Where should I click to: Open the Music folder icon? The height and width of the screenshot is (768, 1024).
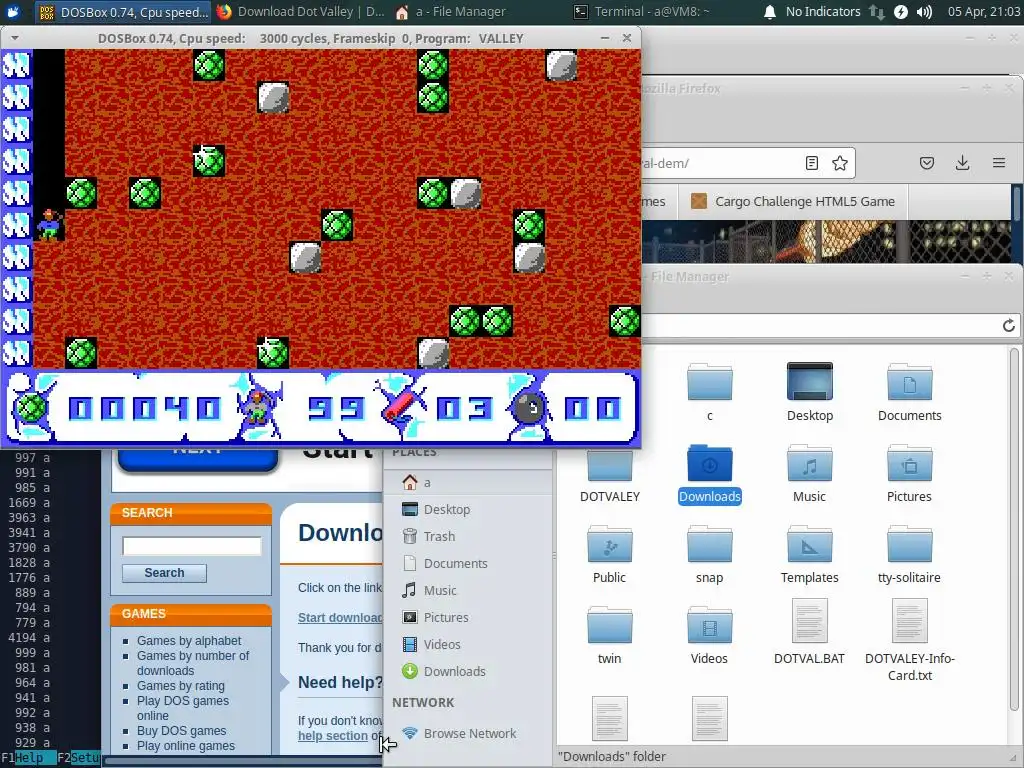(x=809, y=473)
